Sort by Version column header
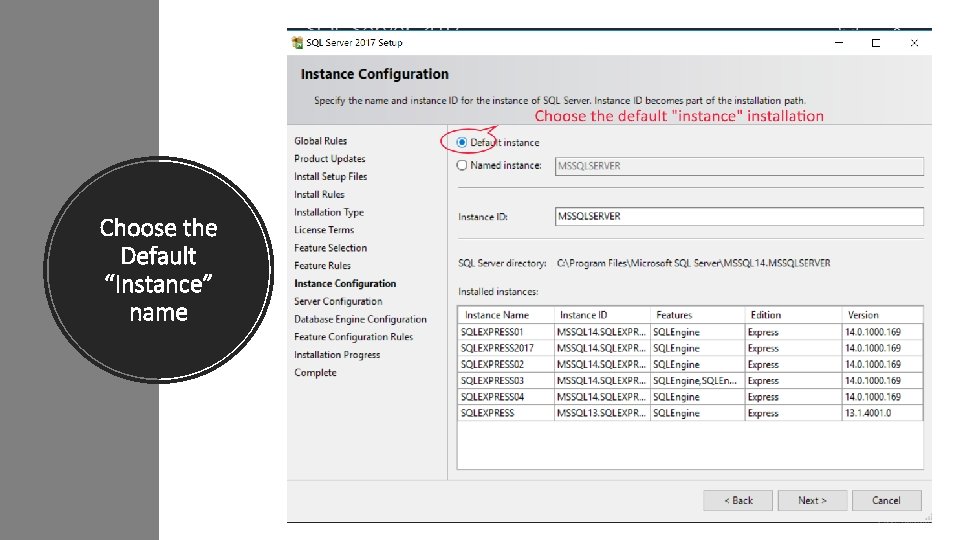The height and width of the screenshot is (540, 960). (x=883, y=315)
